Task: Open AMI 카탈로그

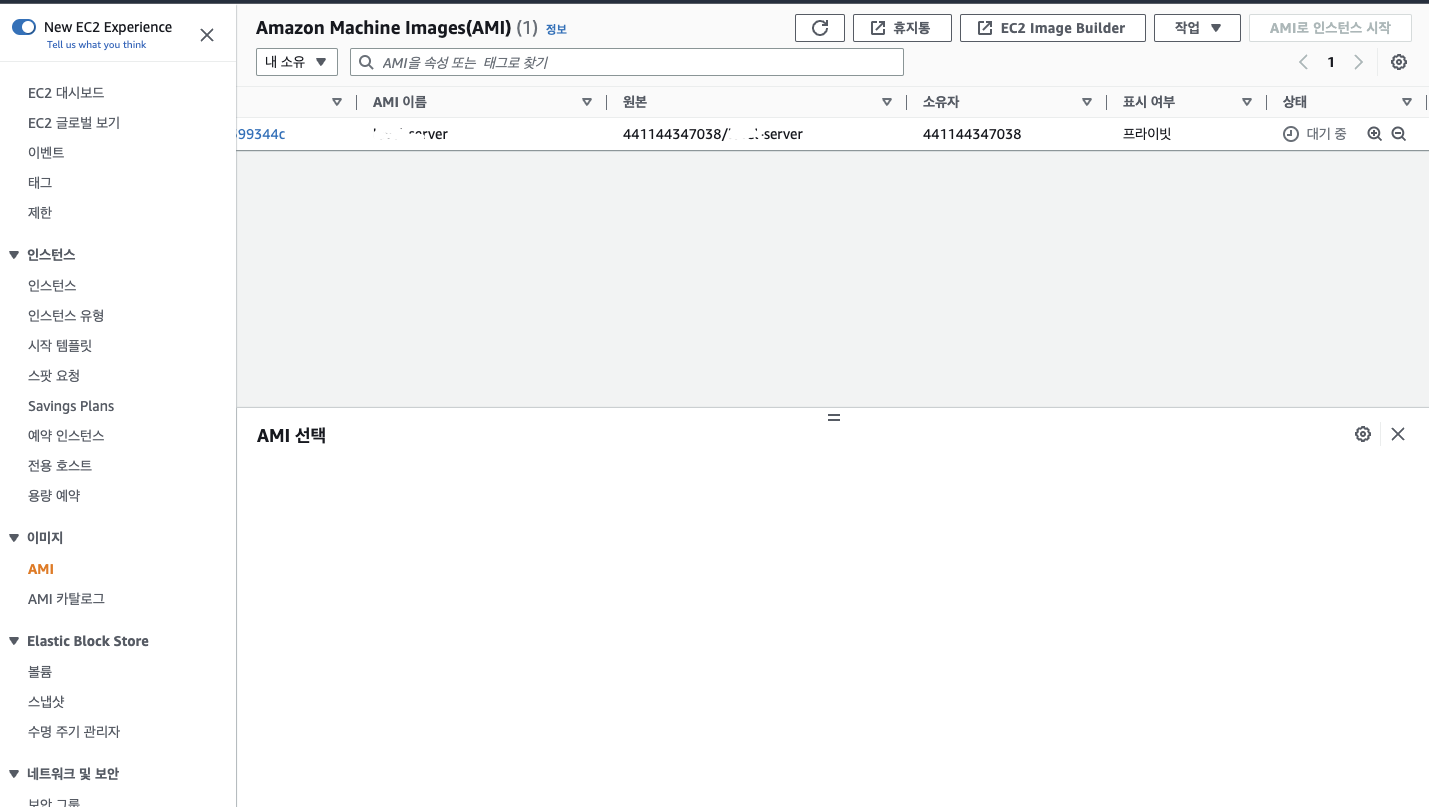Action: coord(66,599)
